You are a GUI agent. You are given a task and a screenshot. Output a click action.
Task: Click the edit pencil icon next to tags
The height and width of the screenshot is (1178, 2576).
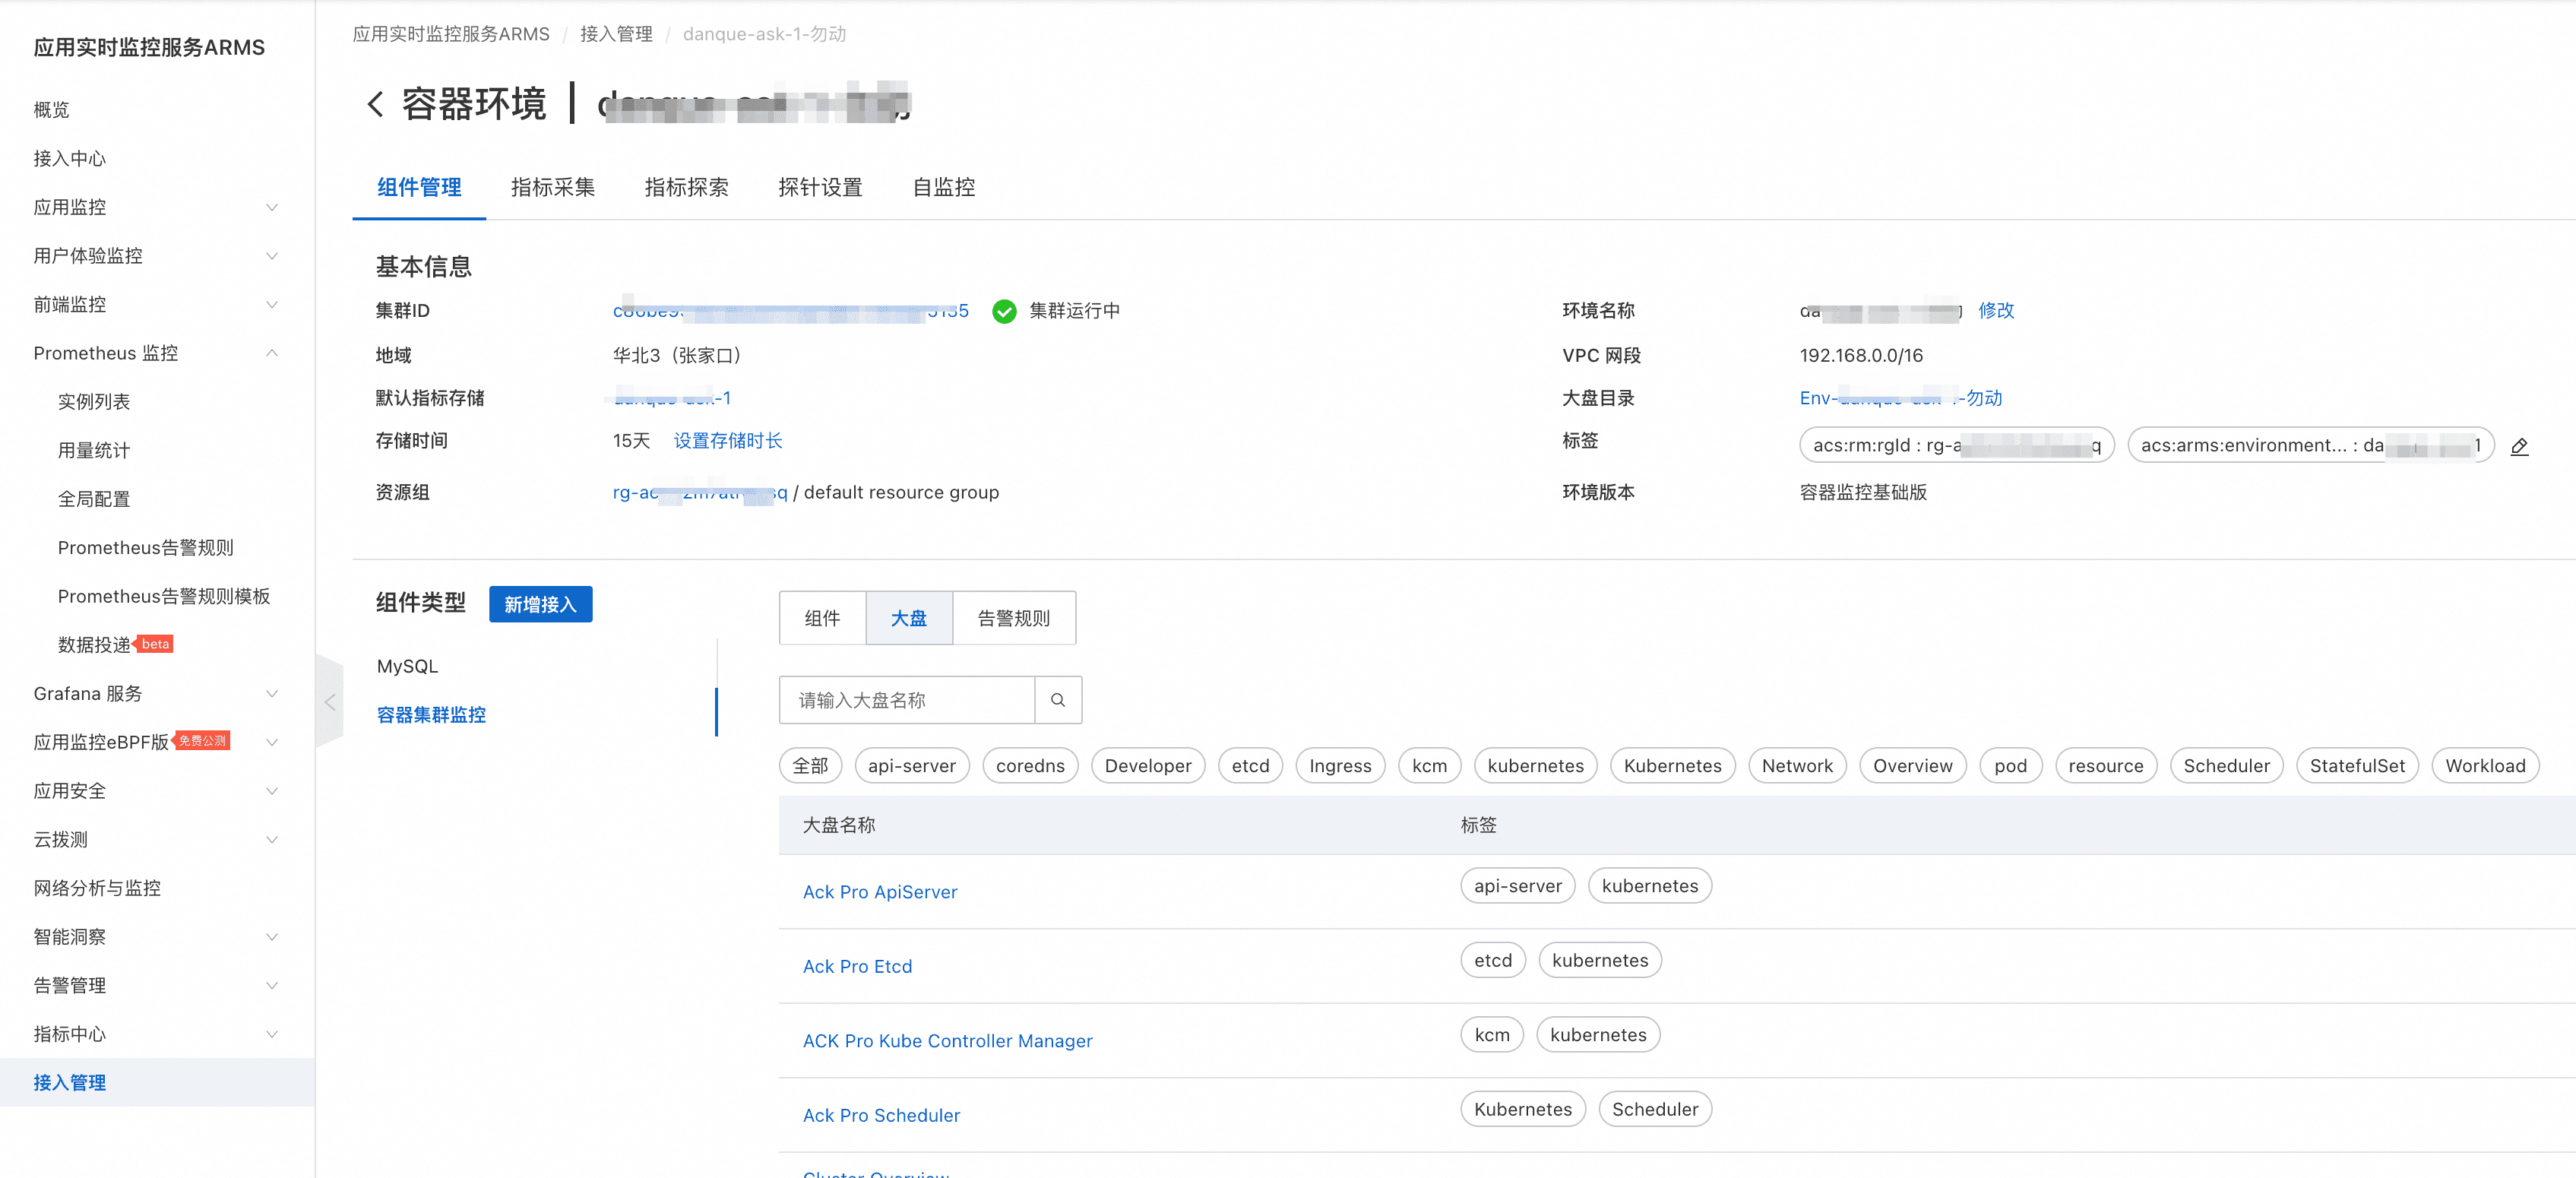click(2519, 446)
